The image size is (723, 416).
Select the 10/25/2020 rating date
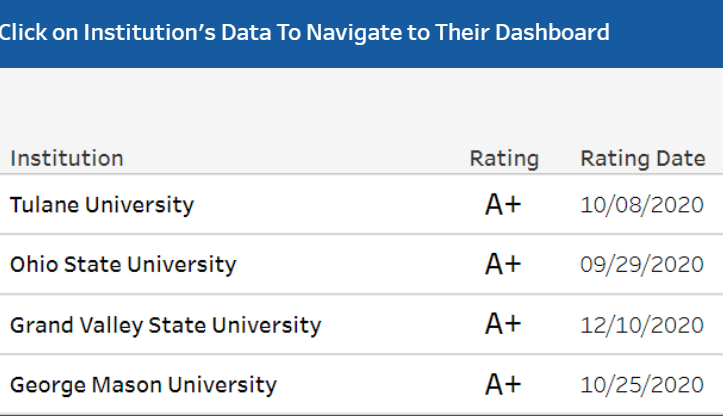pyautogui.click(x=643, y=385)
